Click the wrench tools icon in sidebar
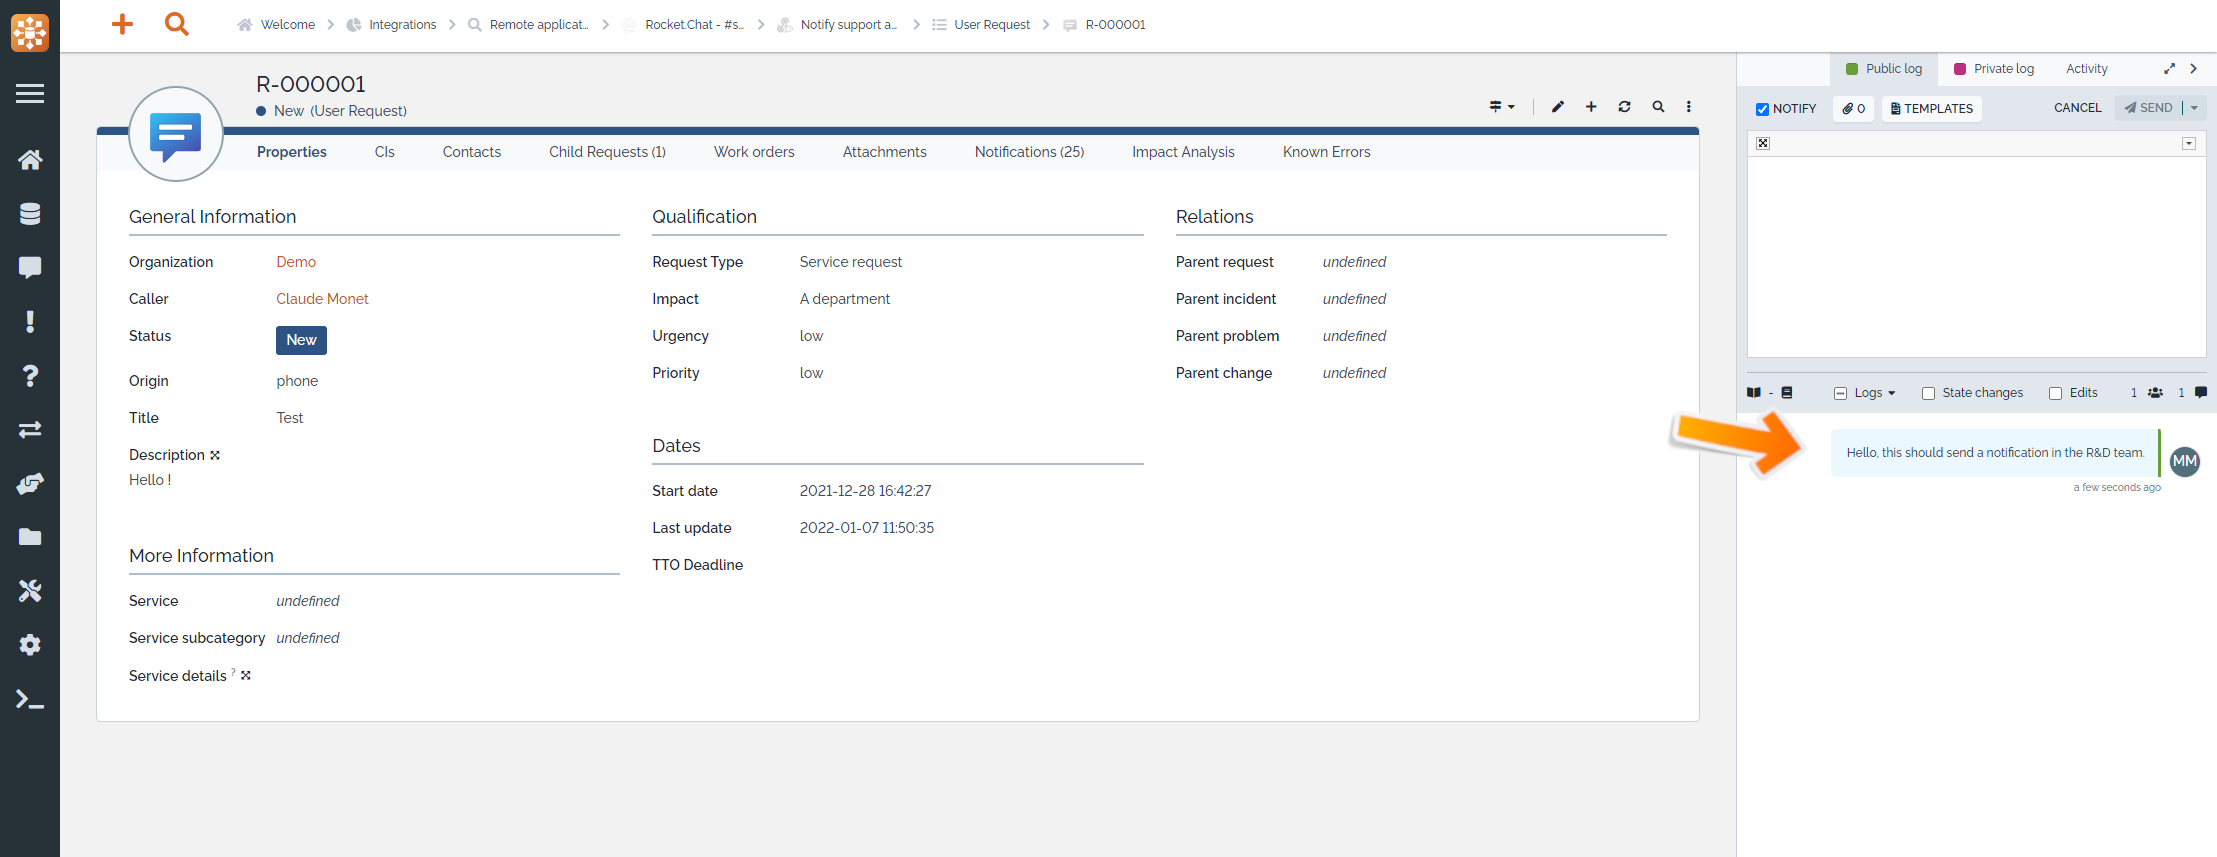Image resolution: width=2217 pixels, height=857 pixels. click(x=30, y=591)
